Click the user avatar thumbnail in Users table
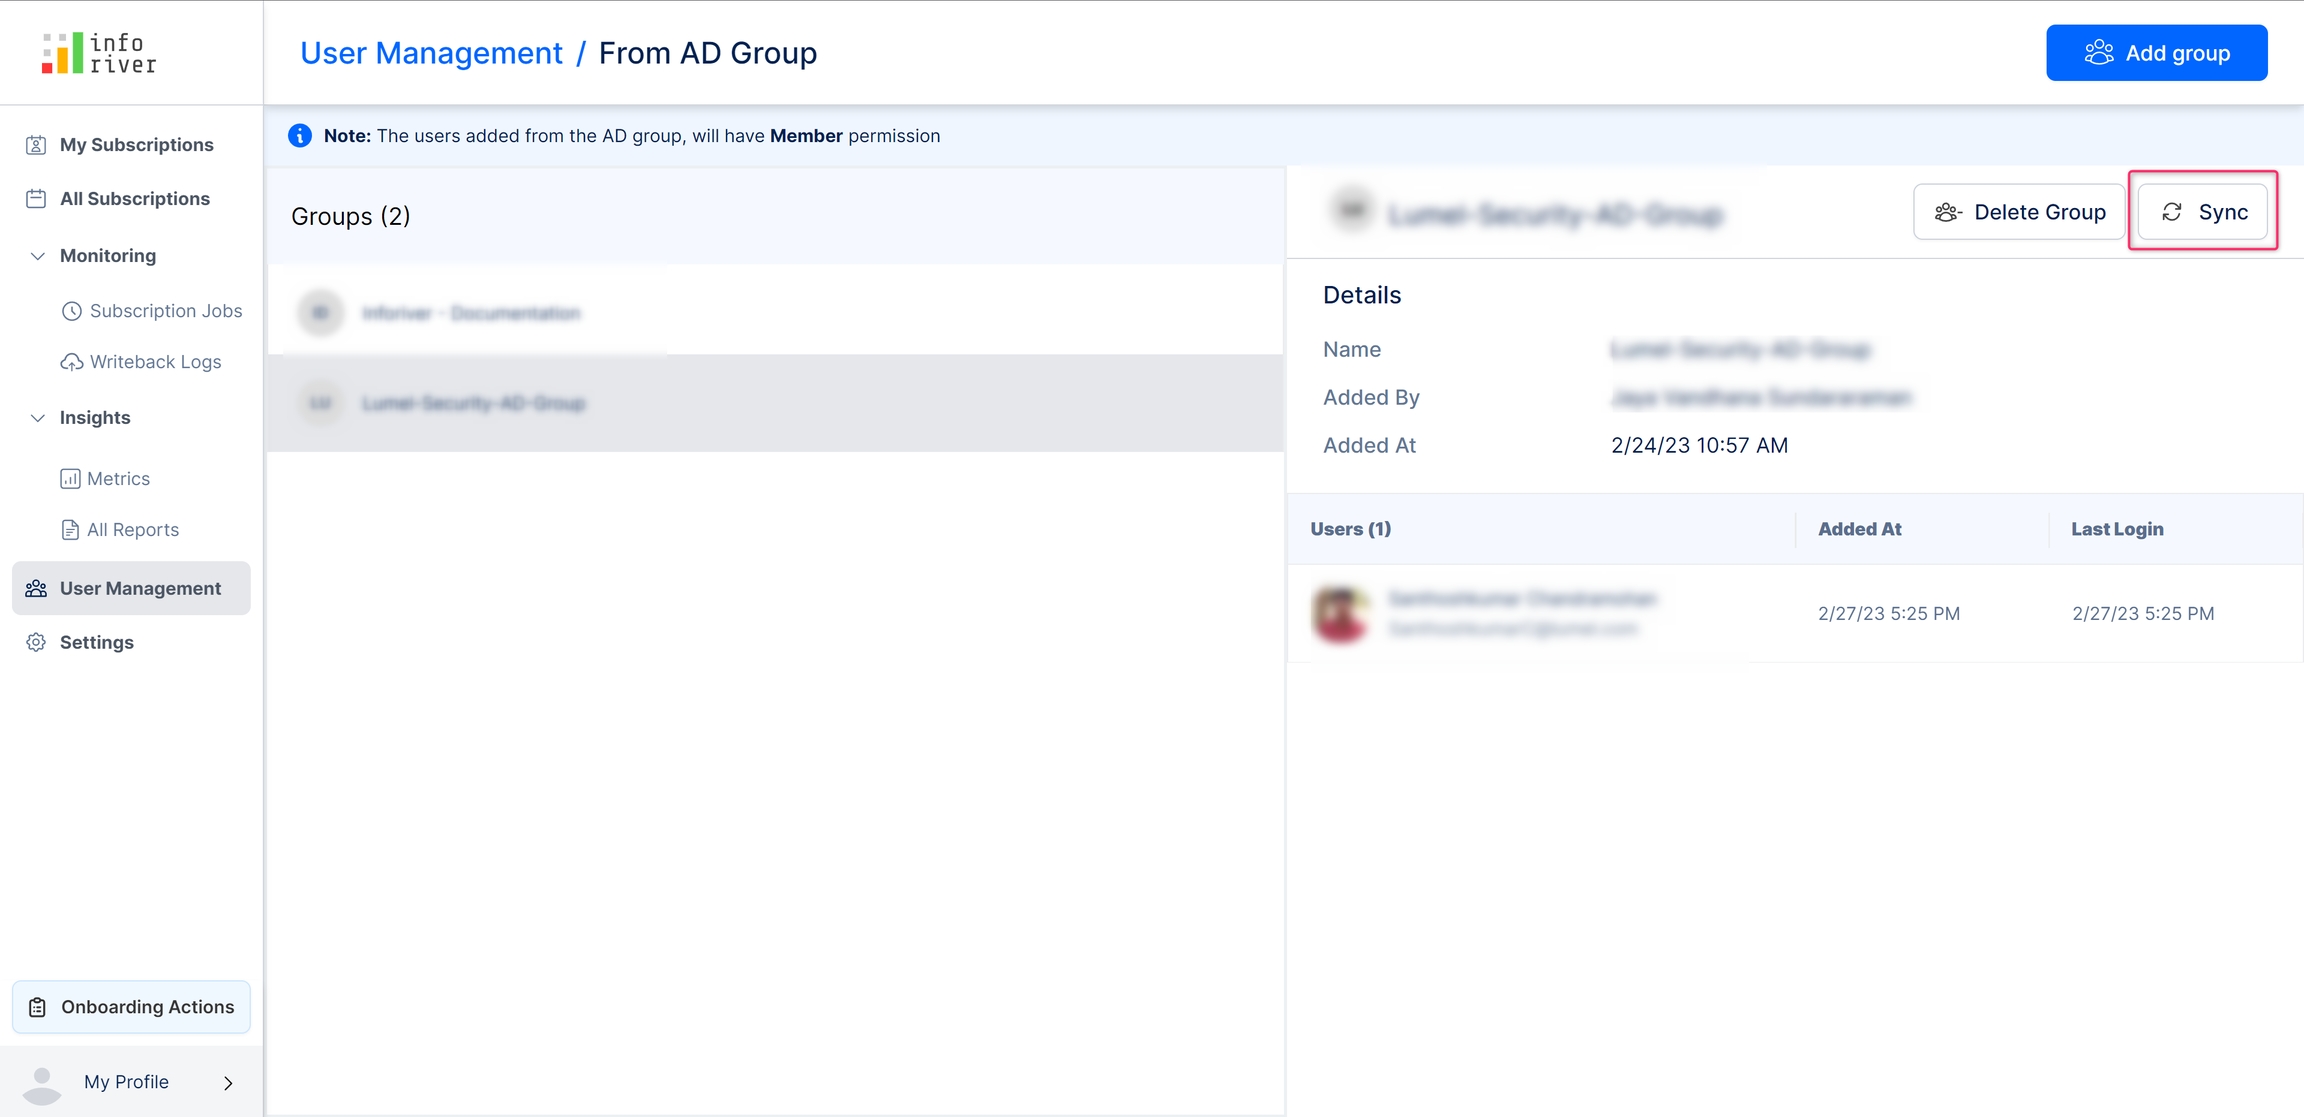The height and width of the screenshot is (1117, 2304). coord(1340,613)
